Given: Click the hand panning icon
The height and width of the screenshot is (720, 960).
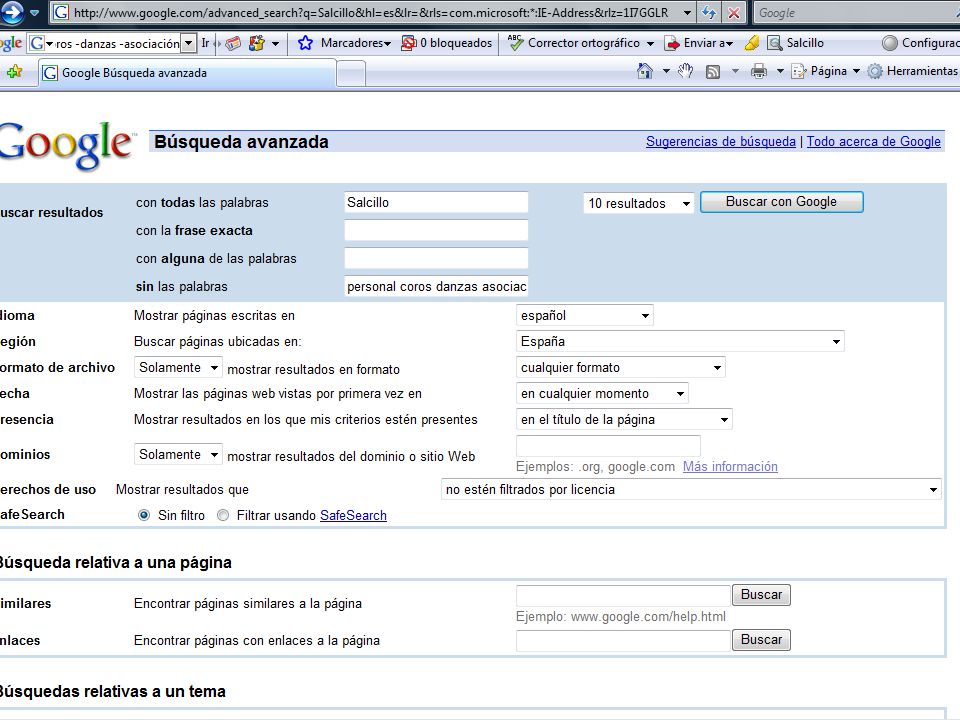Looking at the screenshot, I should (685, 71).
